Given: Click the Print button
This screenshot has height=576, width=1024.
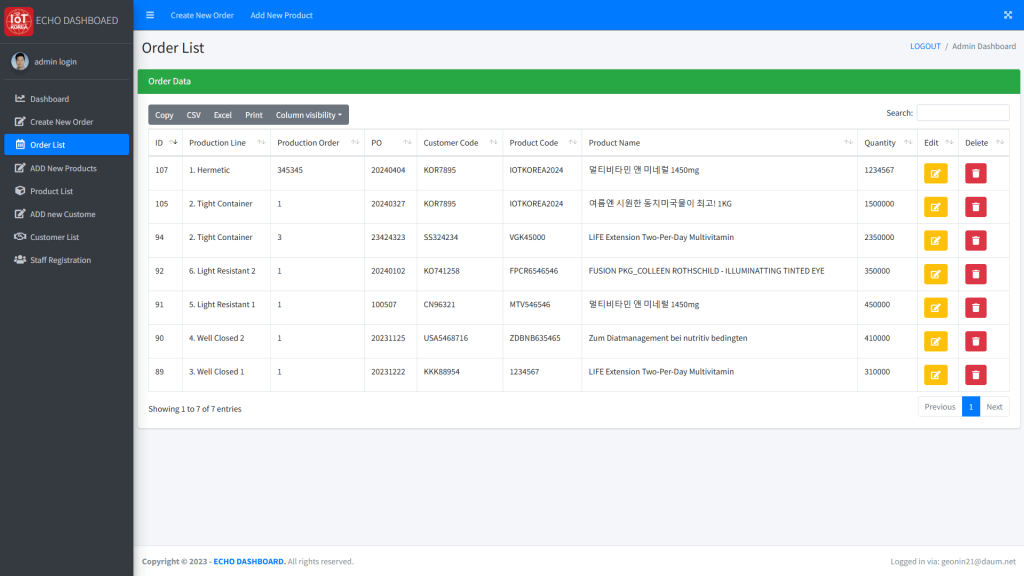Looking at the screenshot, I should click(x=254, y=115).
